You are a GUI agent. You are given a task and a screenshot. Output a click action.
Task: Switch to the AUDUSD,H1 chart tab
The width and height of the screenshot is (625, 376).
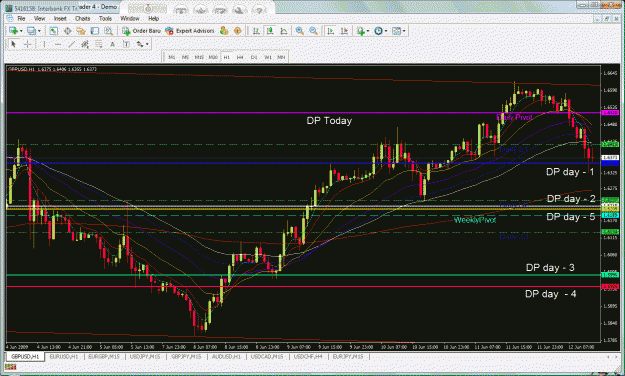226,356
